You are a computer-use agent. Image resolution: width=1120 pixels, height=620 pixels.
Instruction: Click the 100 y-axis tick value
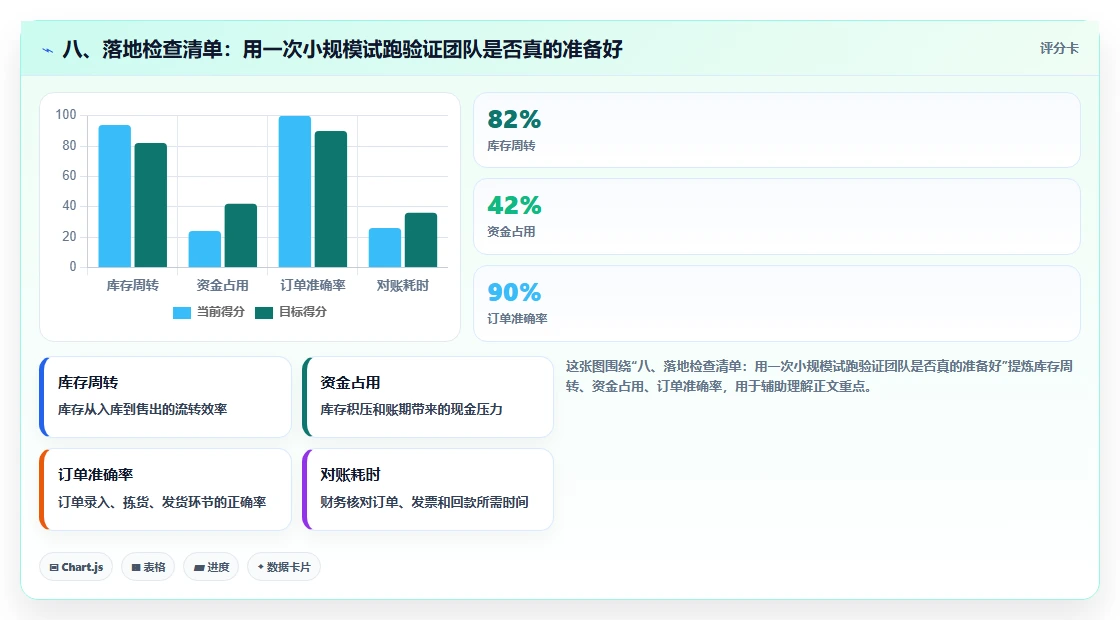click(66, 115)
